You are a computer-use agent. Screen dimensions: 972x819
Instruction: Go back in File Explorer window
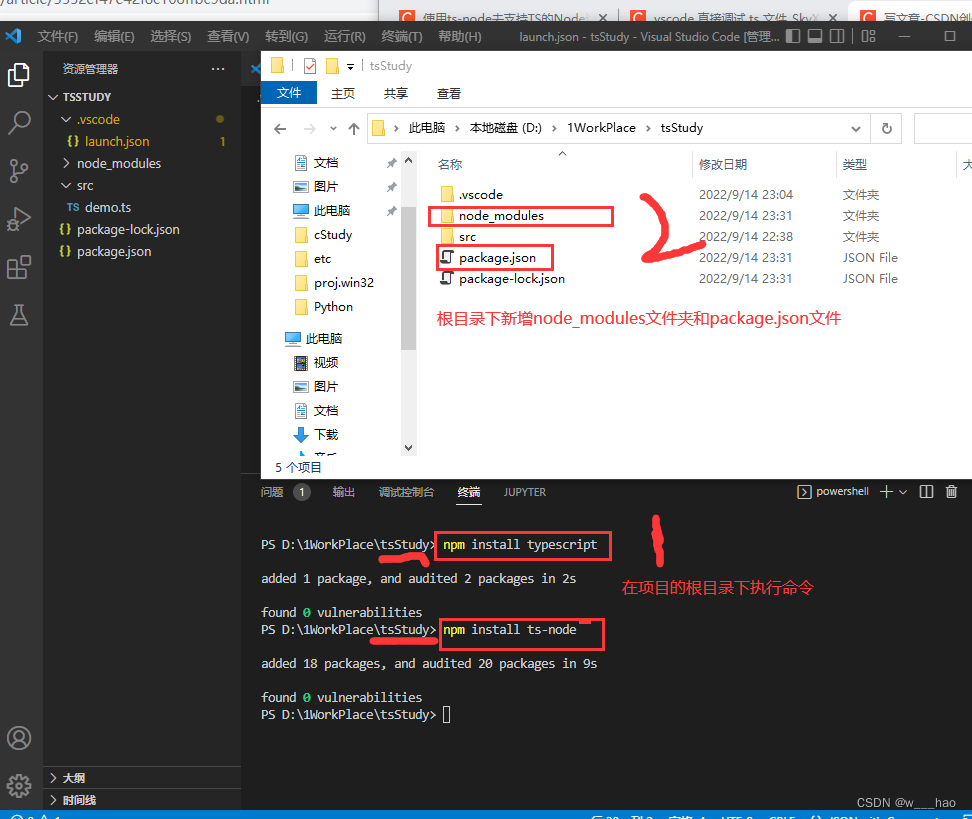pyautogui.click(x=280, y=128)
